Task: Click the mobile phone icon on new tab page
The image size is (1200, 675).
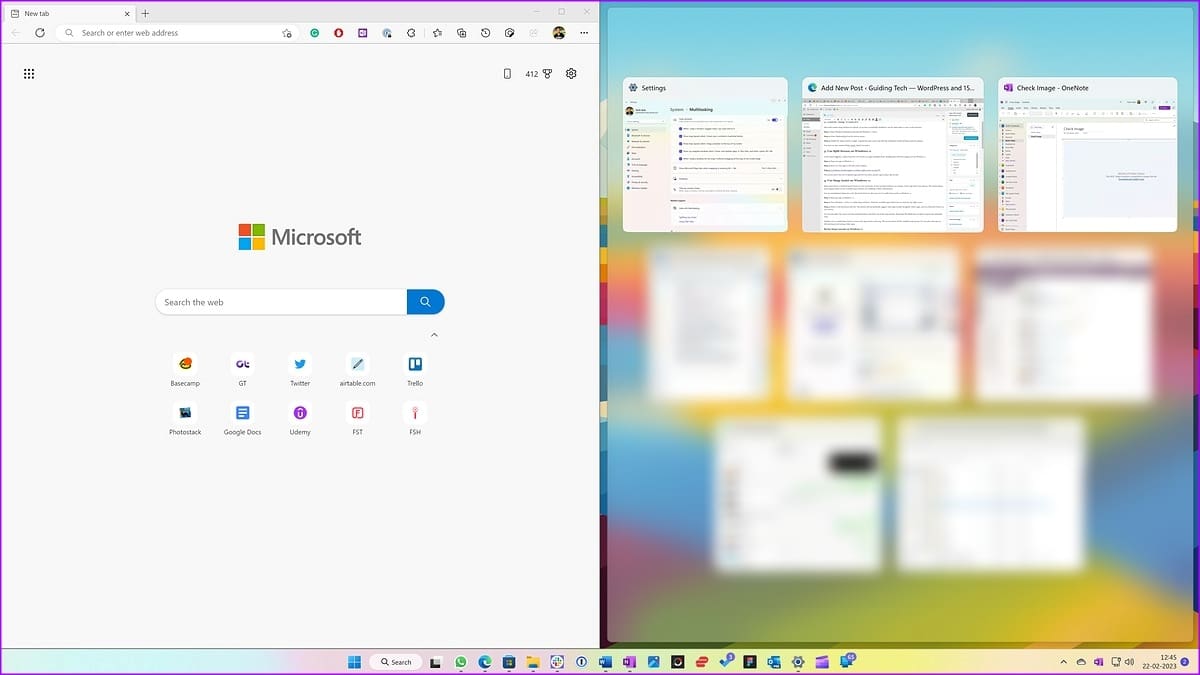Action: pyautogui.click(x=507, y=74)
